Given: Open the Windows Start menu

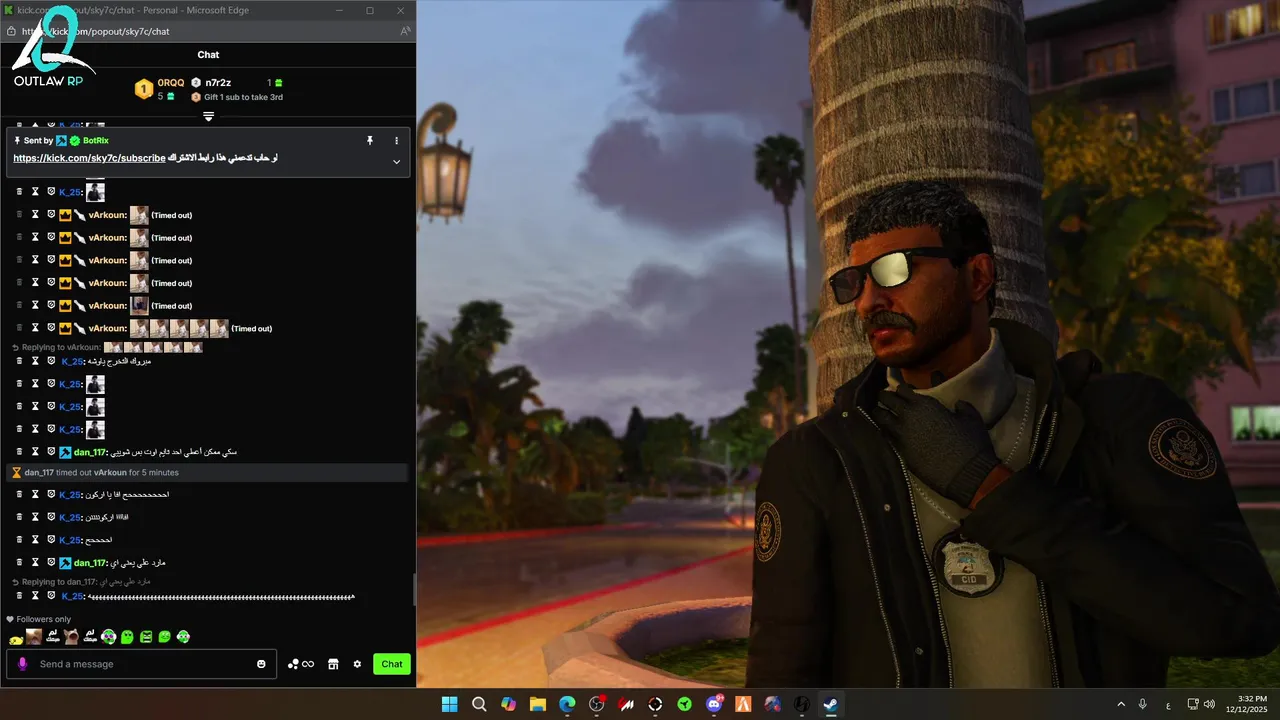Looking at the screenshot, I should click(x=450, y=704).
